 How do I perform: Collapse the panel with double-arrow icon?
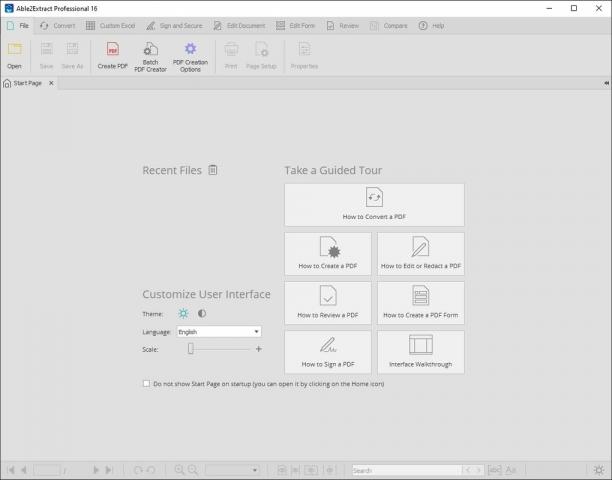606,83
